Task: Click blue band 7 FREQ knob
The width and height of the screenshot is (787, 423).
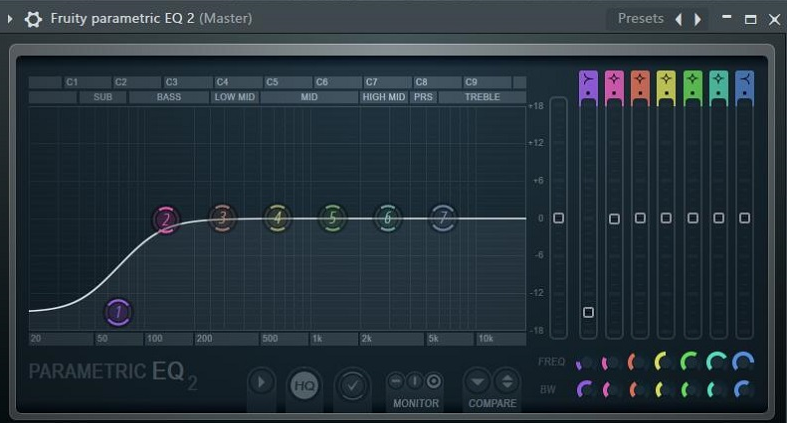Action: [743, 363]
